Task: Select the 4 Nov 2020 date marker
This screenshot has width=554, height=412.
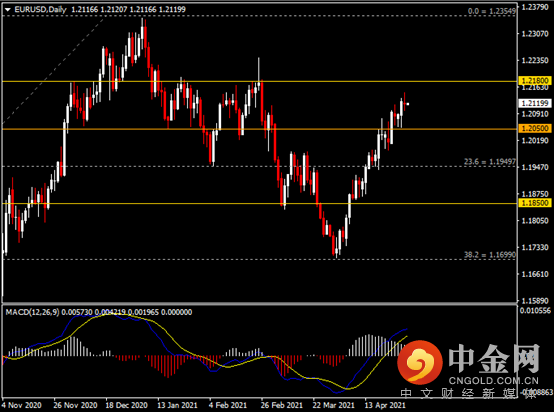Action: point(22,405)
